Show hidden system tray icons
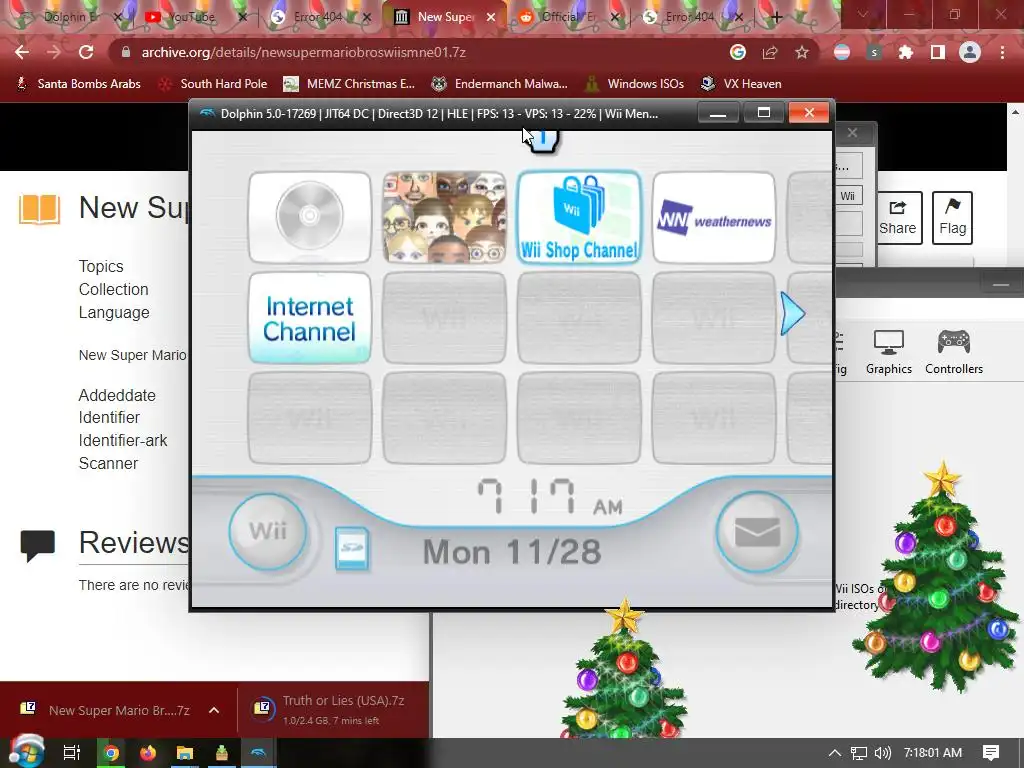The image size is (1024, 768). coord(835,753)
